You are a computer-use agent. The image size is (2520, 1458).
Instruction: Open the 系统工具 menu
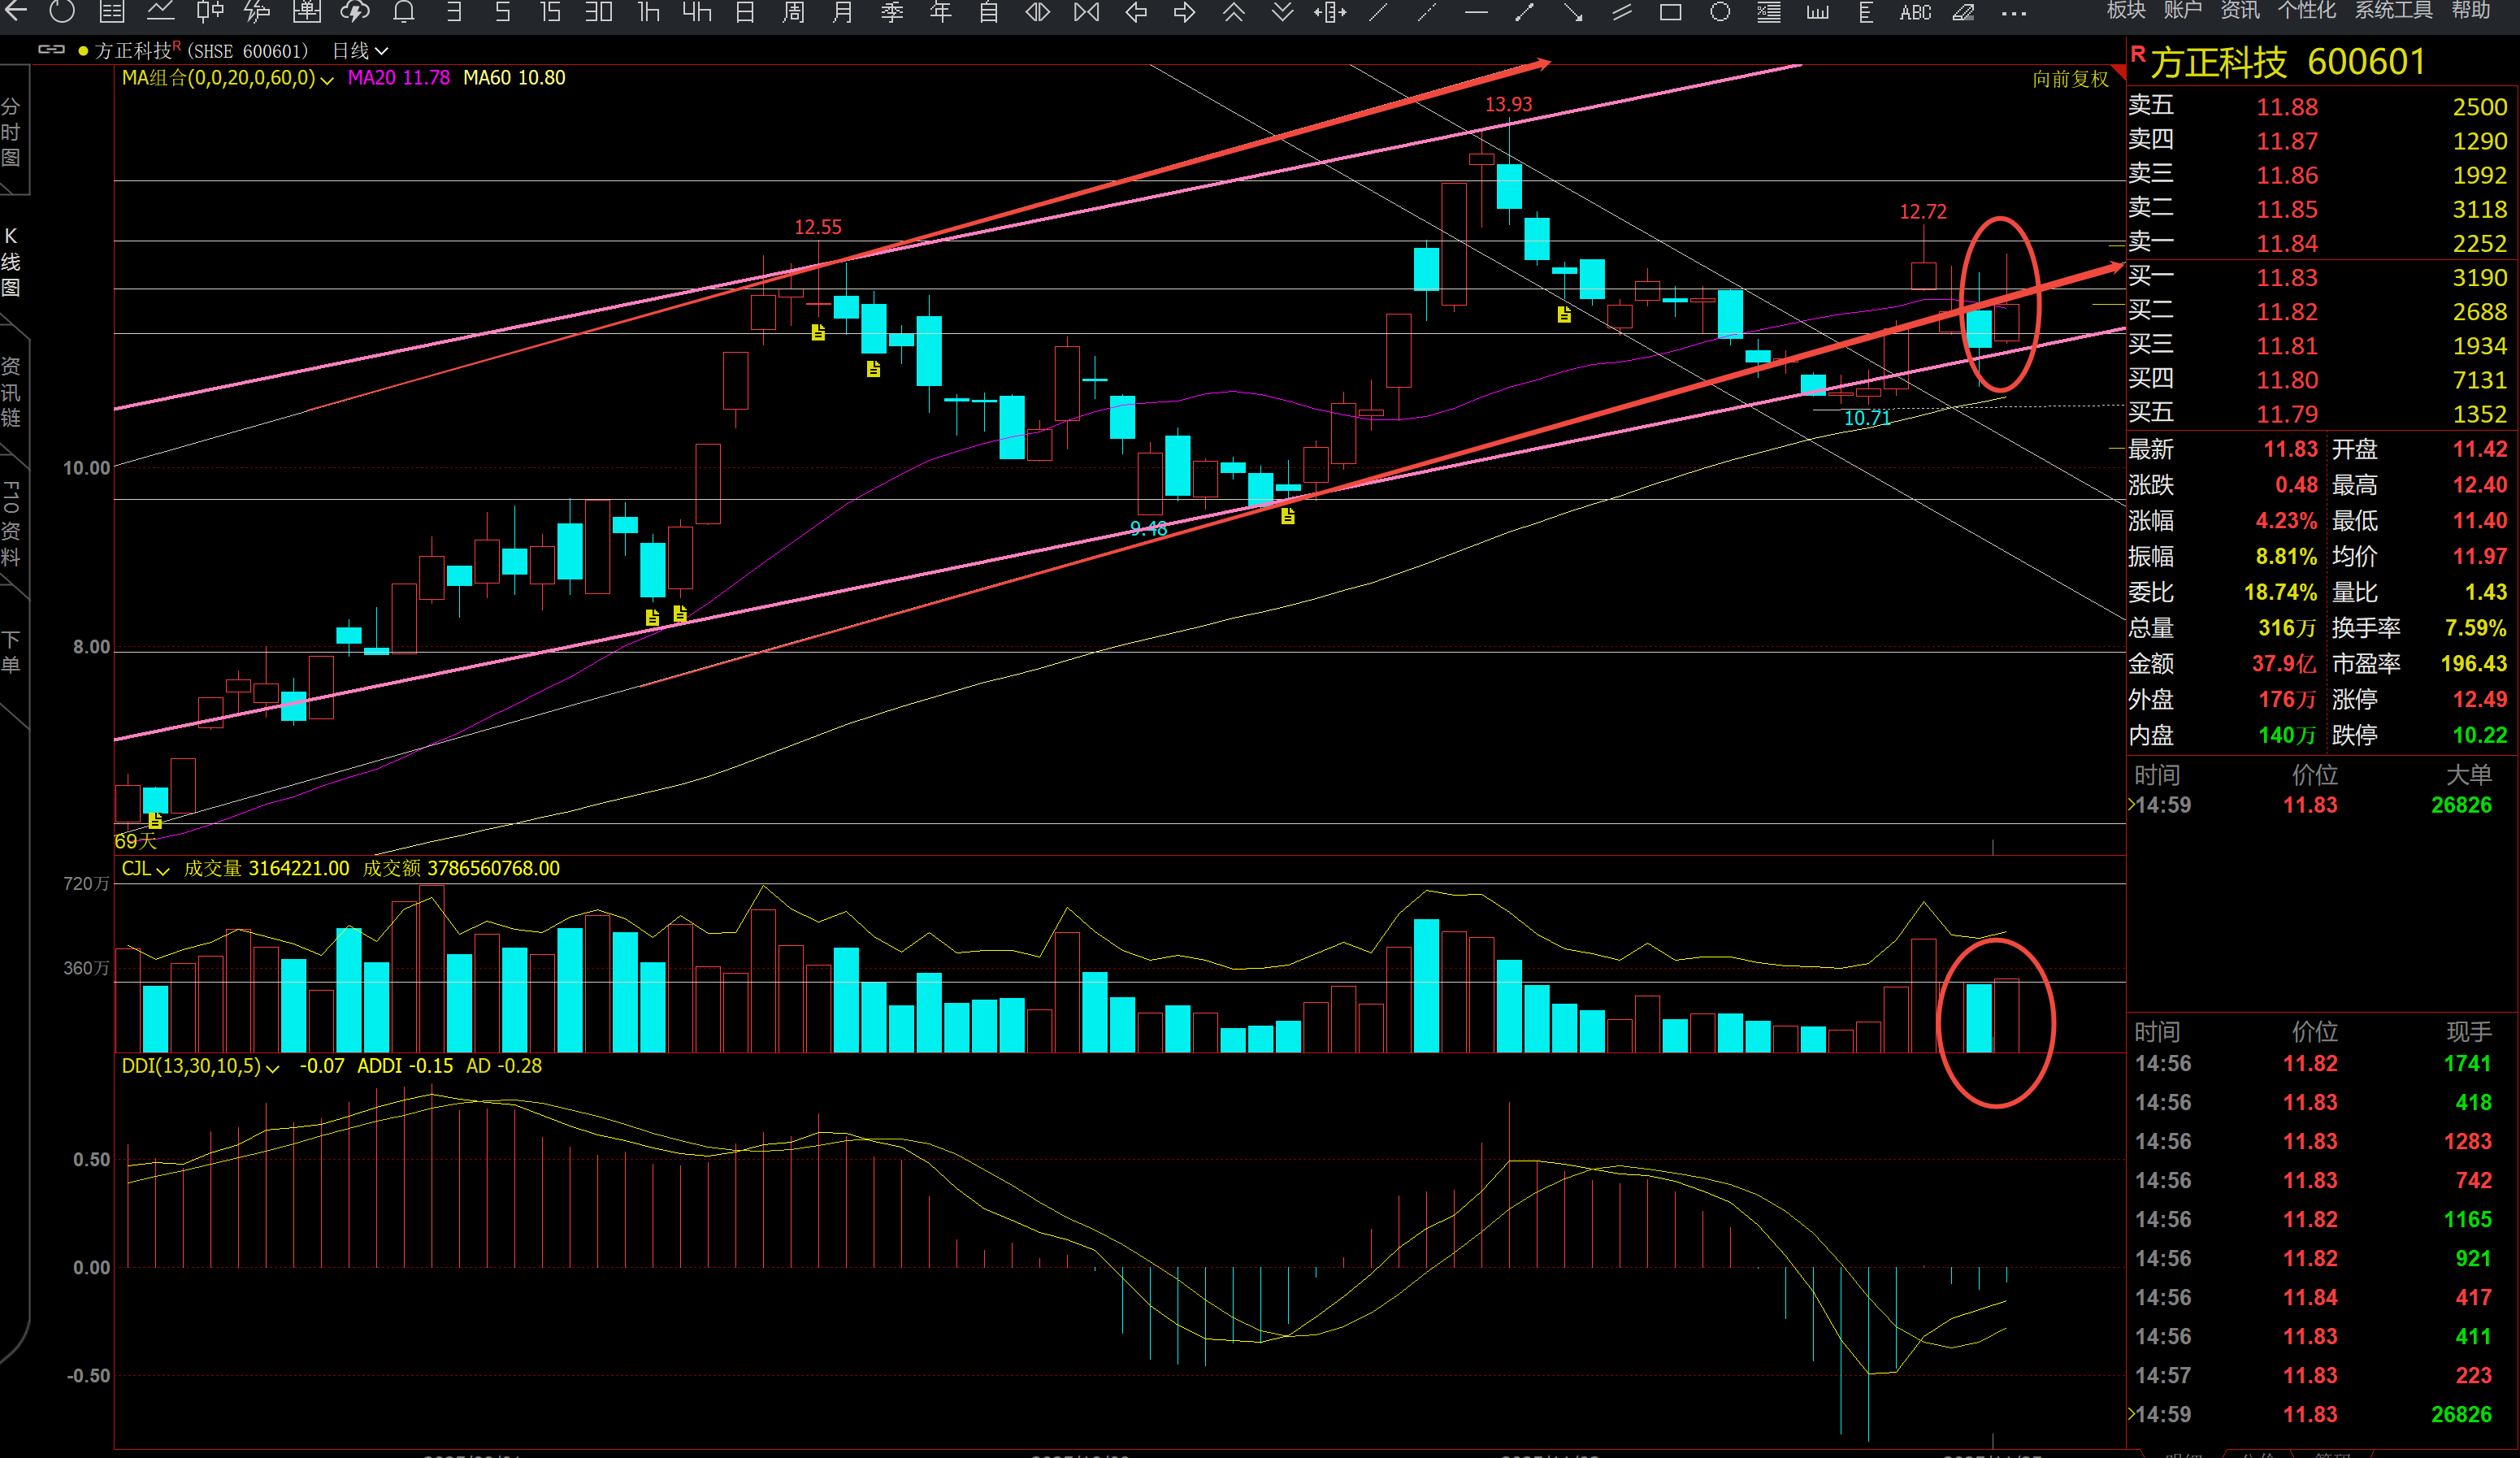click(x=2393, y=10)
